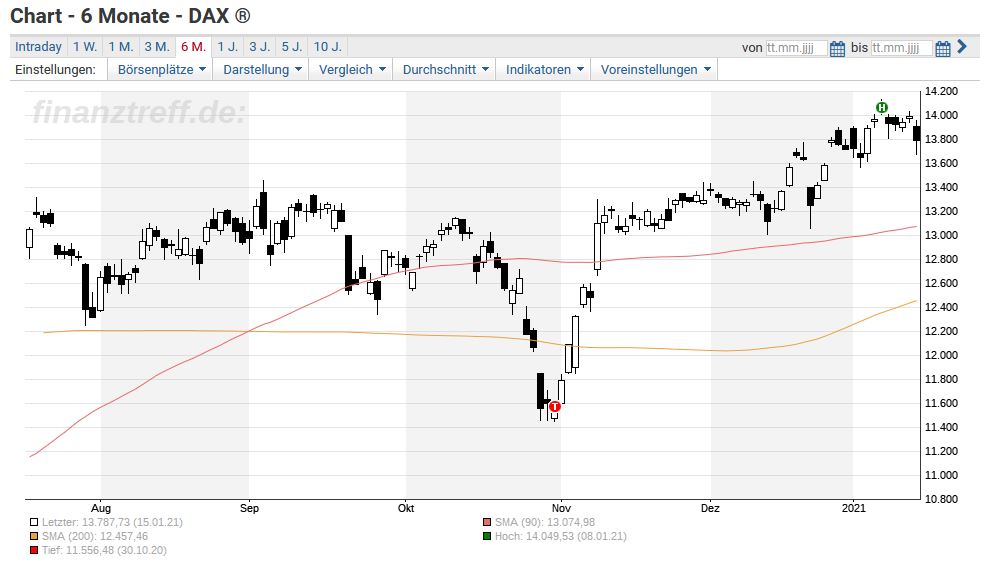Select the 3 J. timeframe
The height and width of the screenshot is (563, 991).
click(x=259, y=47)
